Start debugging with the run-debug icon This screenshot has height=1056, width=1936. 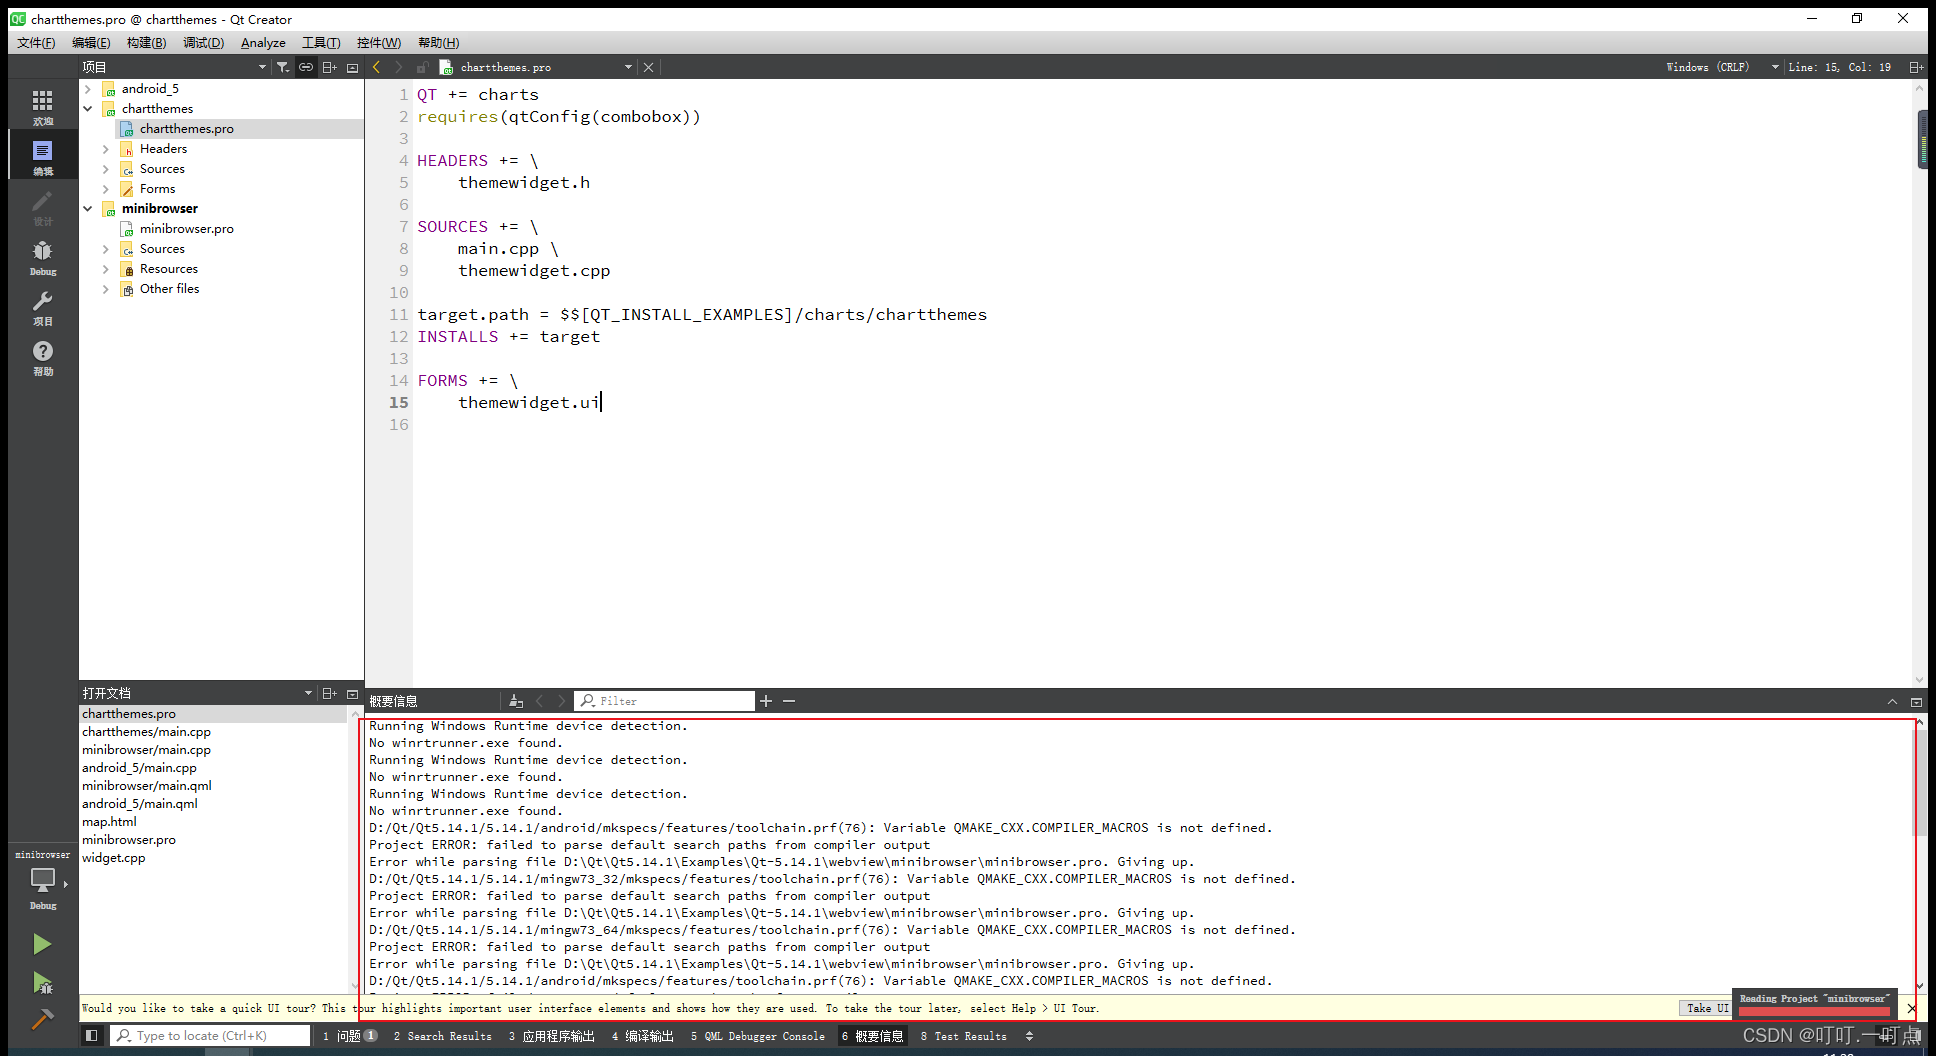click(42, 983)
